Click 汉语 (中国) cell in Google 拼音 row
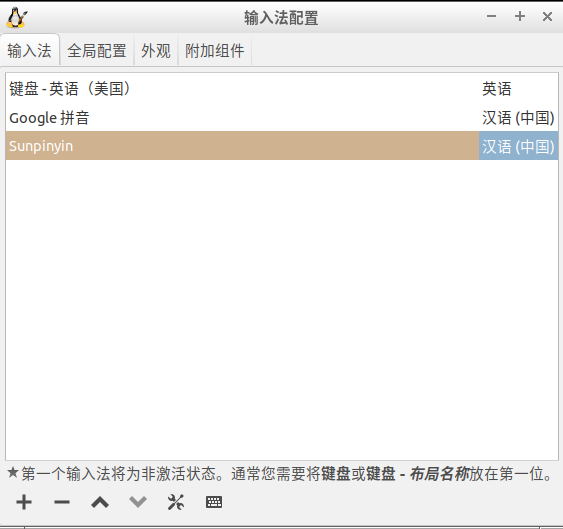This screenshot has height=529, width=563. point(518,117)
